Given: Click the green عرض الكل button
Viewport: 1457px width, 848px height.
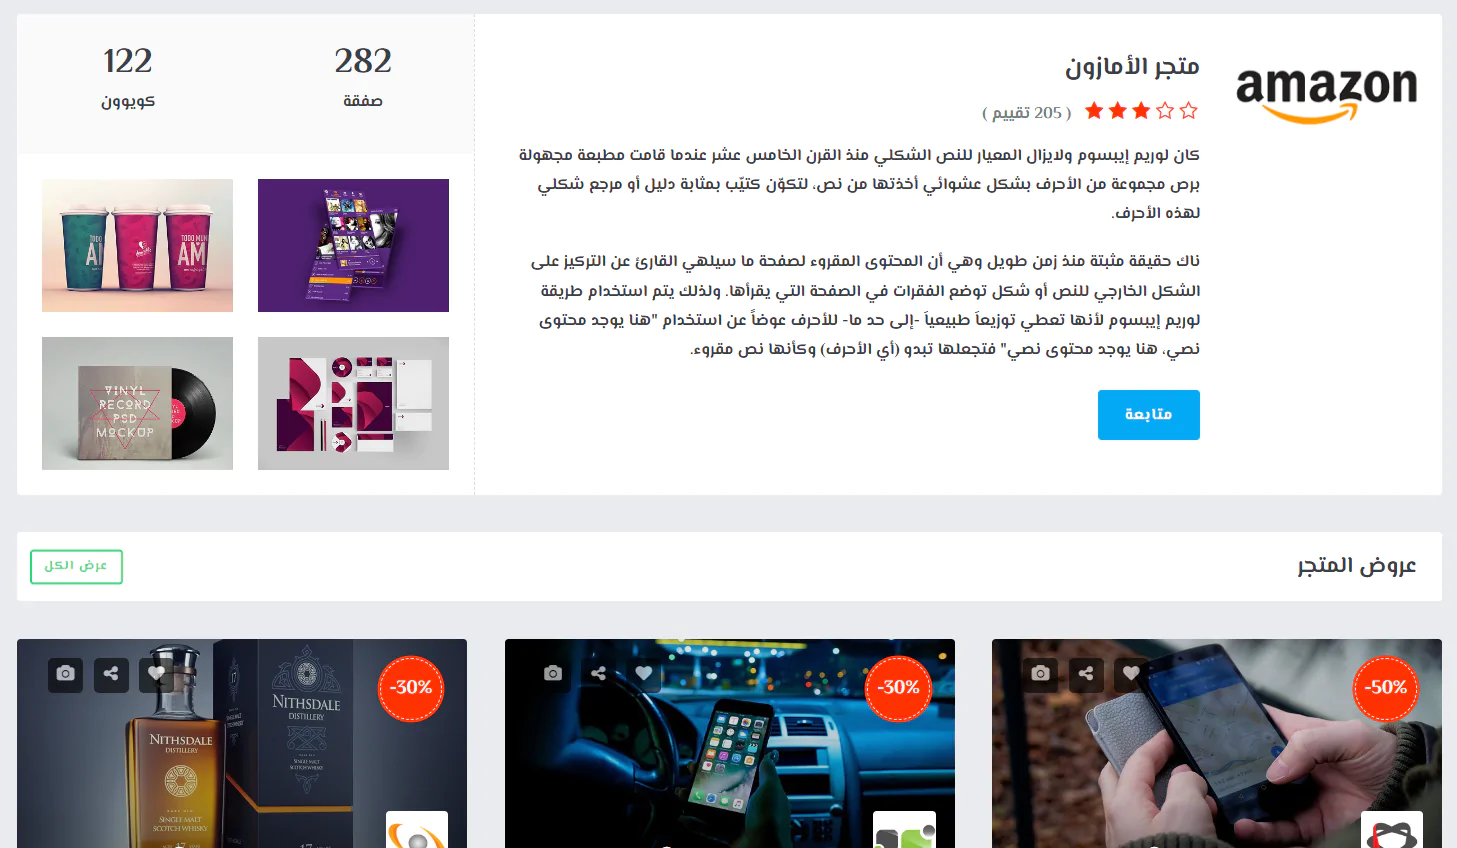Looking at the screenshot, I should pos(76,566).
